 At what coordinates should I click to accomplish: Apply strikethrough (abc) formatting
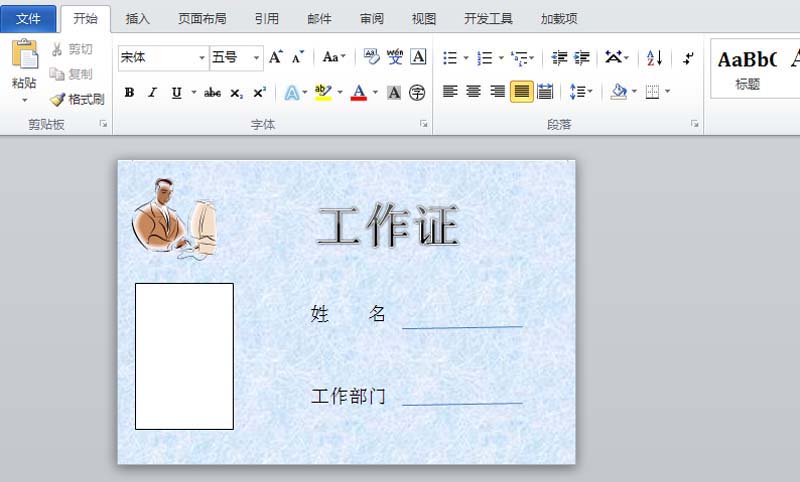click(x=212, y=93)
